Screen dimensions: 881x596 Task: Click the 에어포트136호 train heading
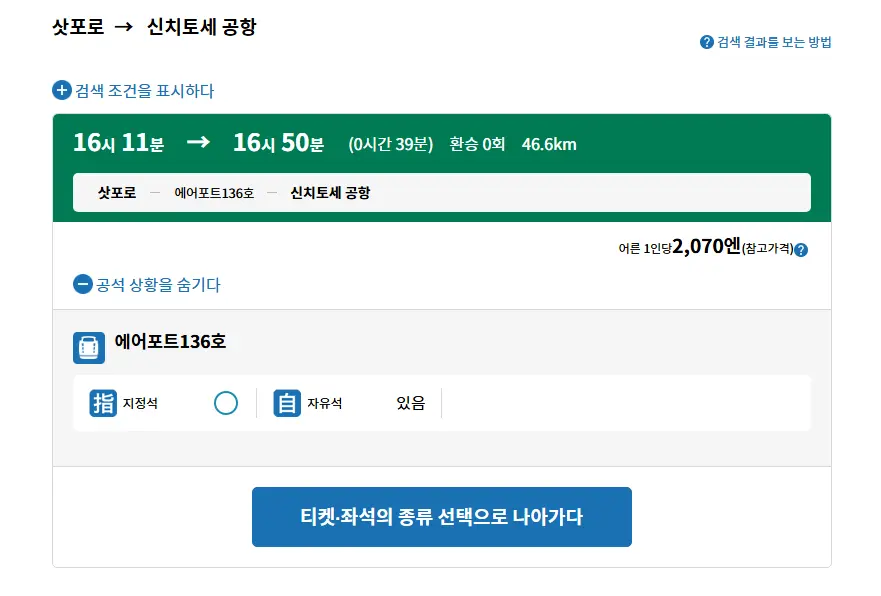(x=170, y=342)
